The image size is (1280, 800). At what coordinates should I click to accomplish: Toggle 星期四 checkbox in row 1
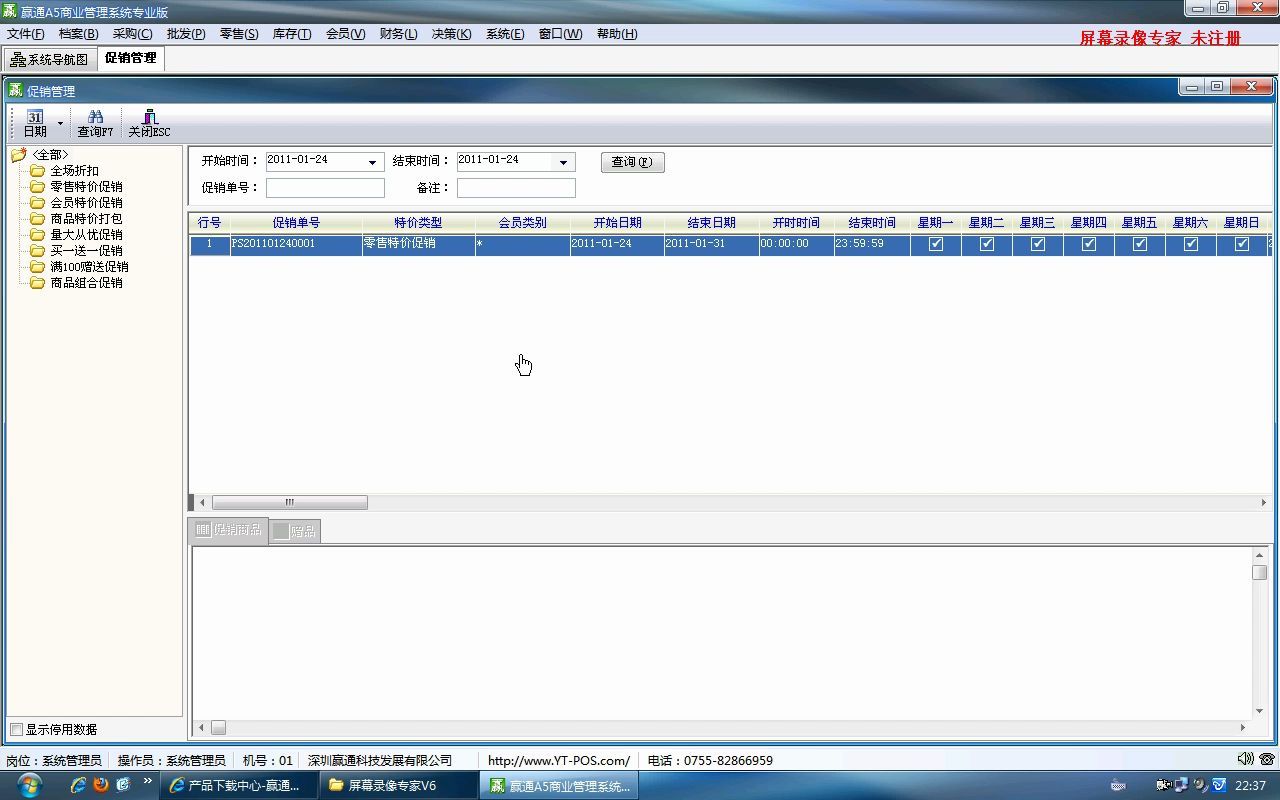(x=1089, y=244)
